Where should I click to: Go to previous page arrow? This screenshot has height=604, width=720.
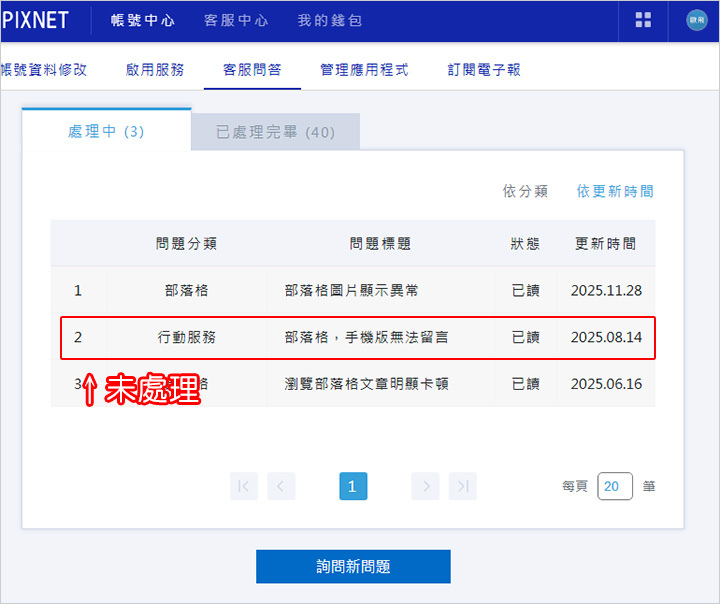(x=281, y=486)
